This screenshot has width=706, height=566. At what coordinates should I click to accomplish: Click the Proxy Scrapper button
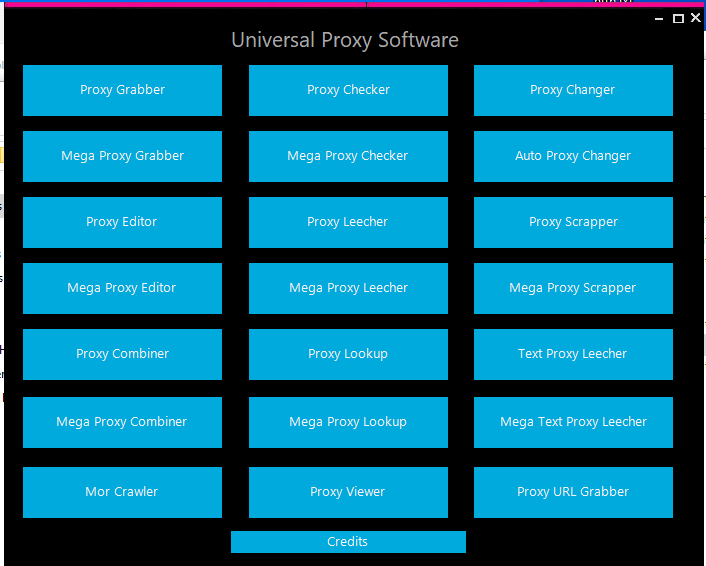click(x=573, y=222)
